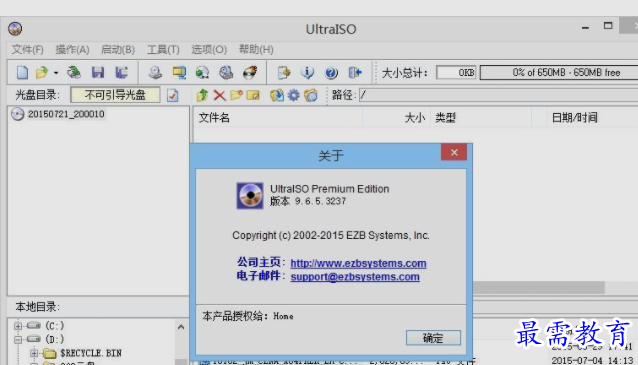Image resolution: width=638 pixels, height=365 pixels.
Task: Go up one folder with green arrow icon
Action: click(x=202, y=96)
